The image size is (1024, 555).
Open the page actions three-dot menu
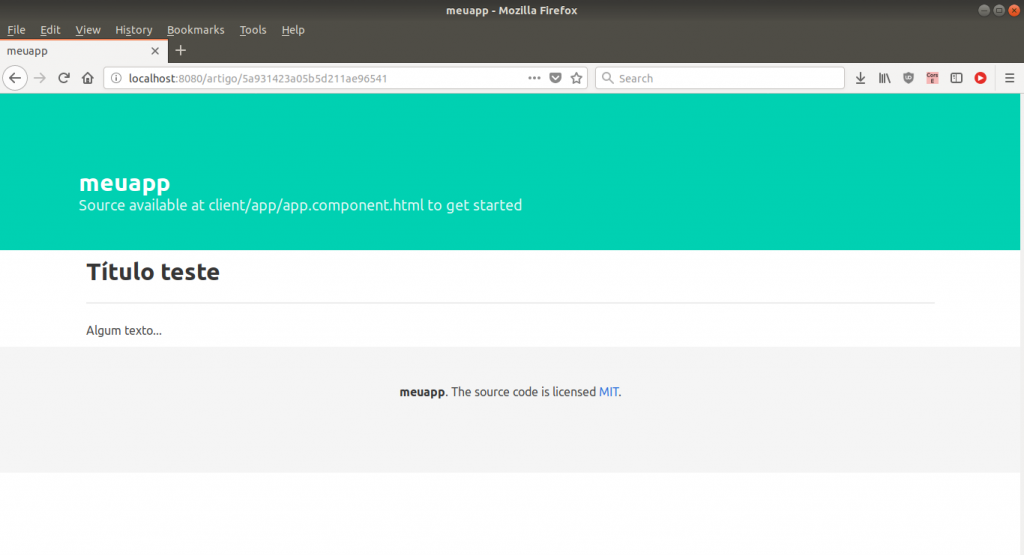coord(534,78)
